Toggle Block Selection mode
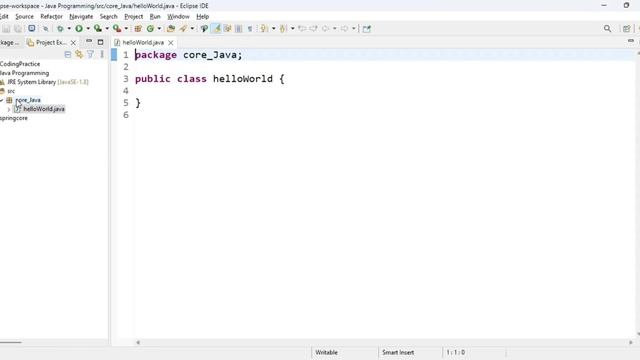 pyautogui.click(x=239, y=29)
